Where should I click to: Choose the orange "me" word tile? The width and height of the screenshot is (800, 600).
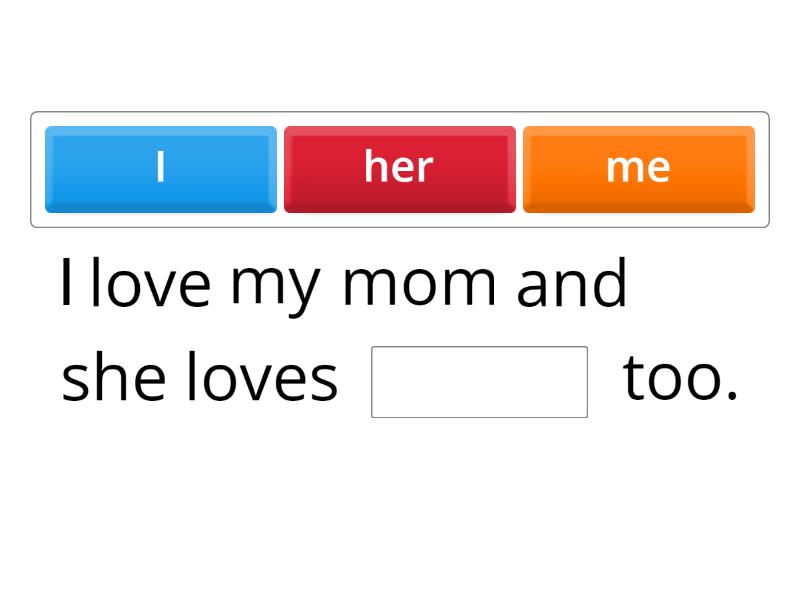pyautogui.click(x=638, y=169)
